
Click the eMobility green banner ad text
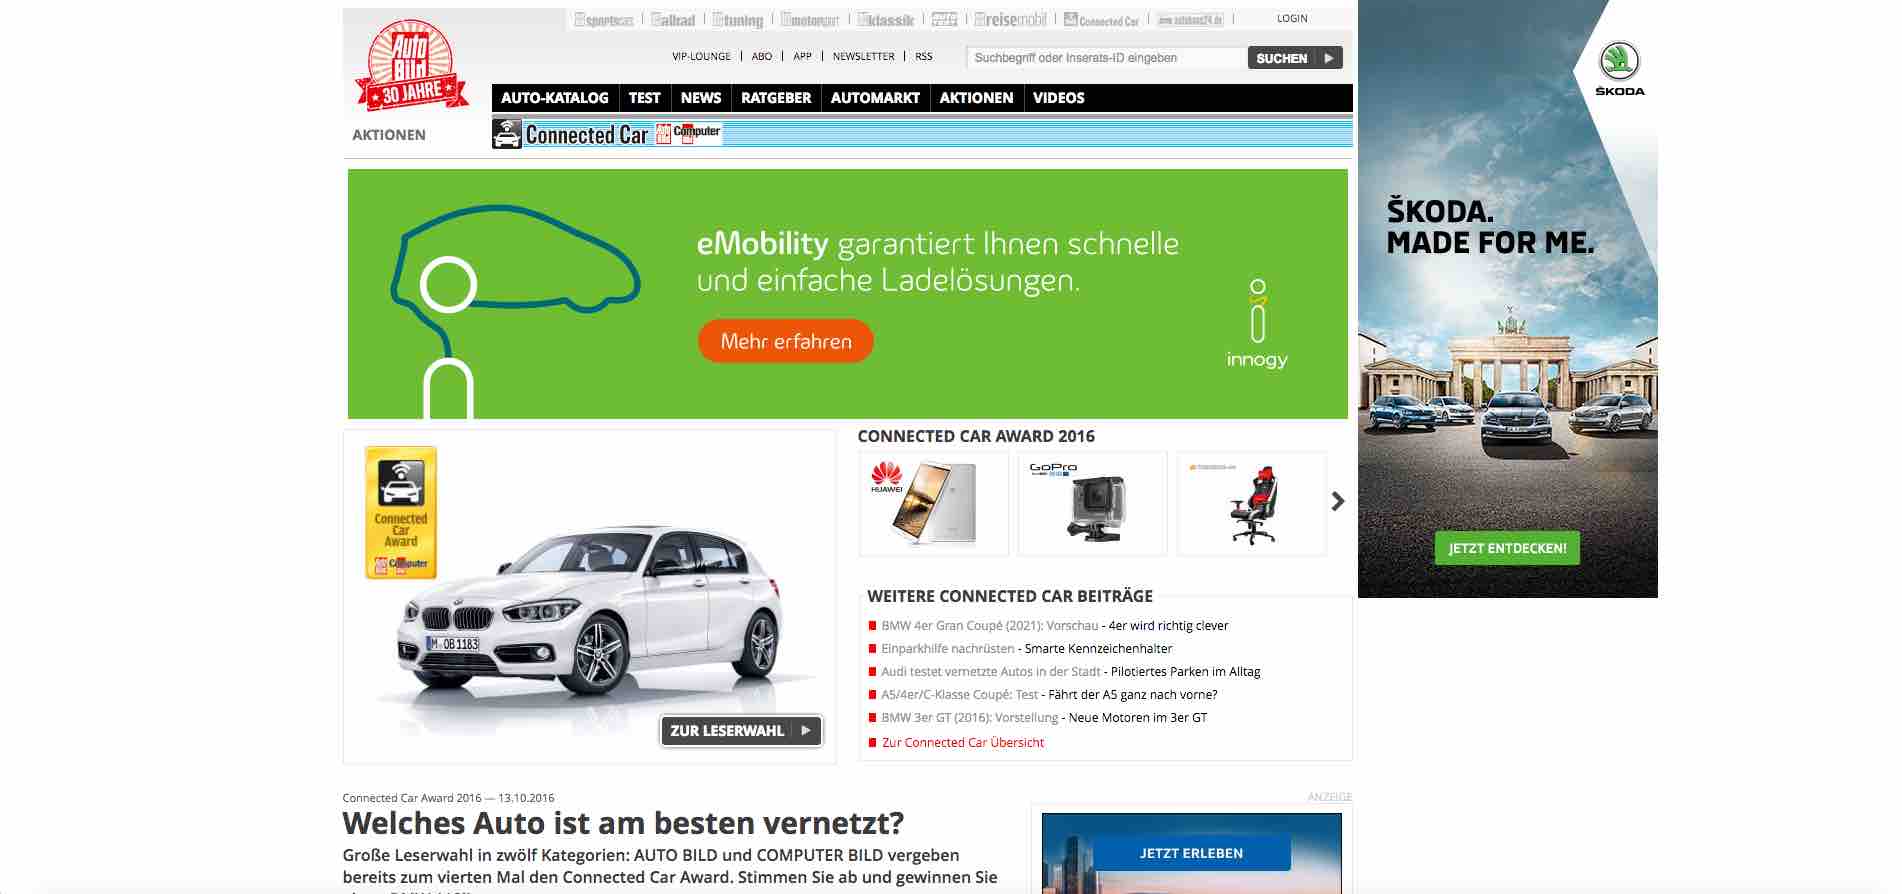tap(938, 262)
